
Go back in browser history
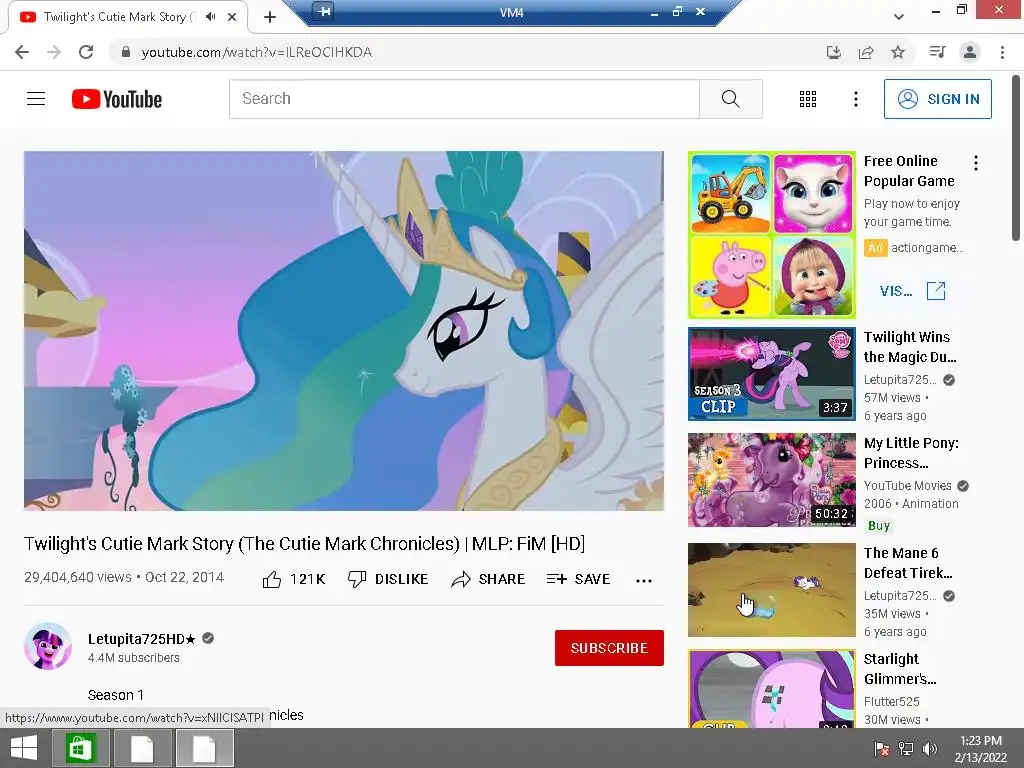coord(22,52)
